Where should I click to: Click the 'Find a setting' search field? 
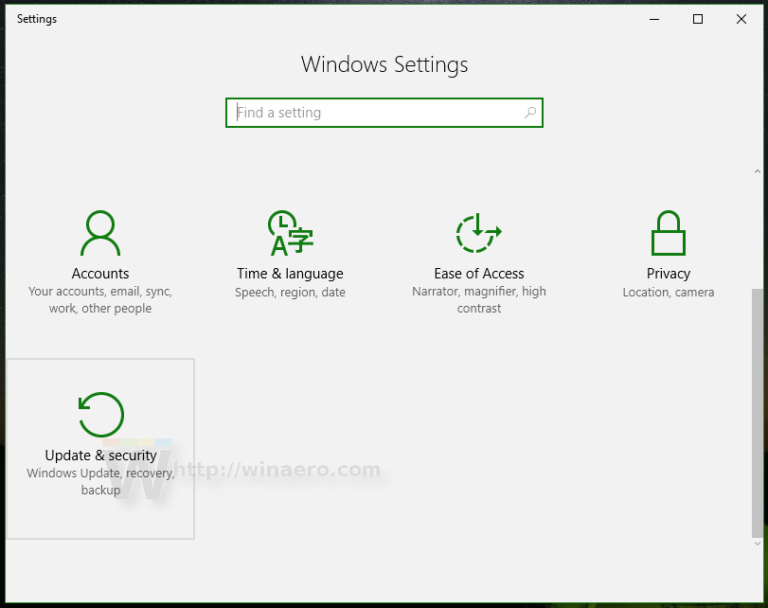click(375, 113)
